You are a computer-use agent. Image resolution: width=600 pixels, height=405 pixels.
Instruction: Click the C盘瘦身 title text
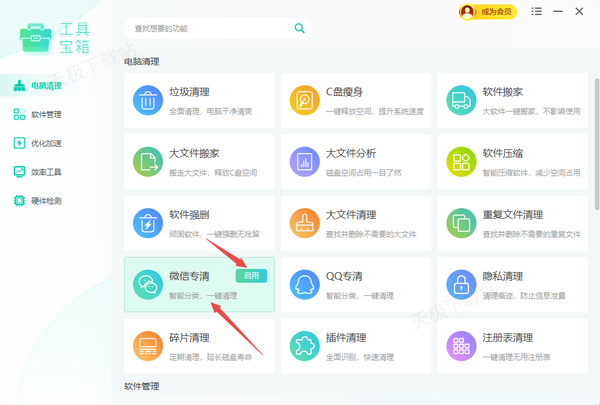tap(344, 92)
